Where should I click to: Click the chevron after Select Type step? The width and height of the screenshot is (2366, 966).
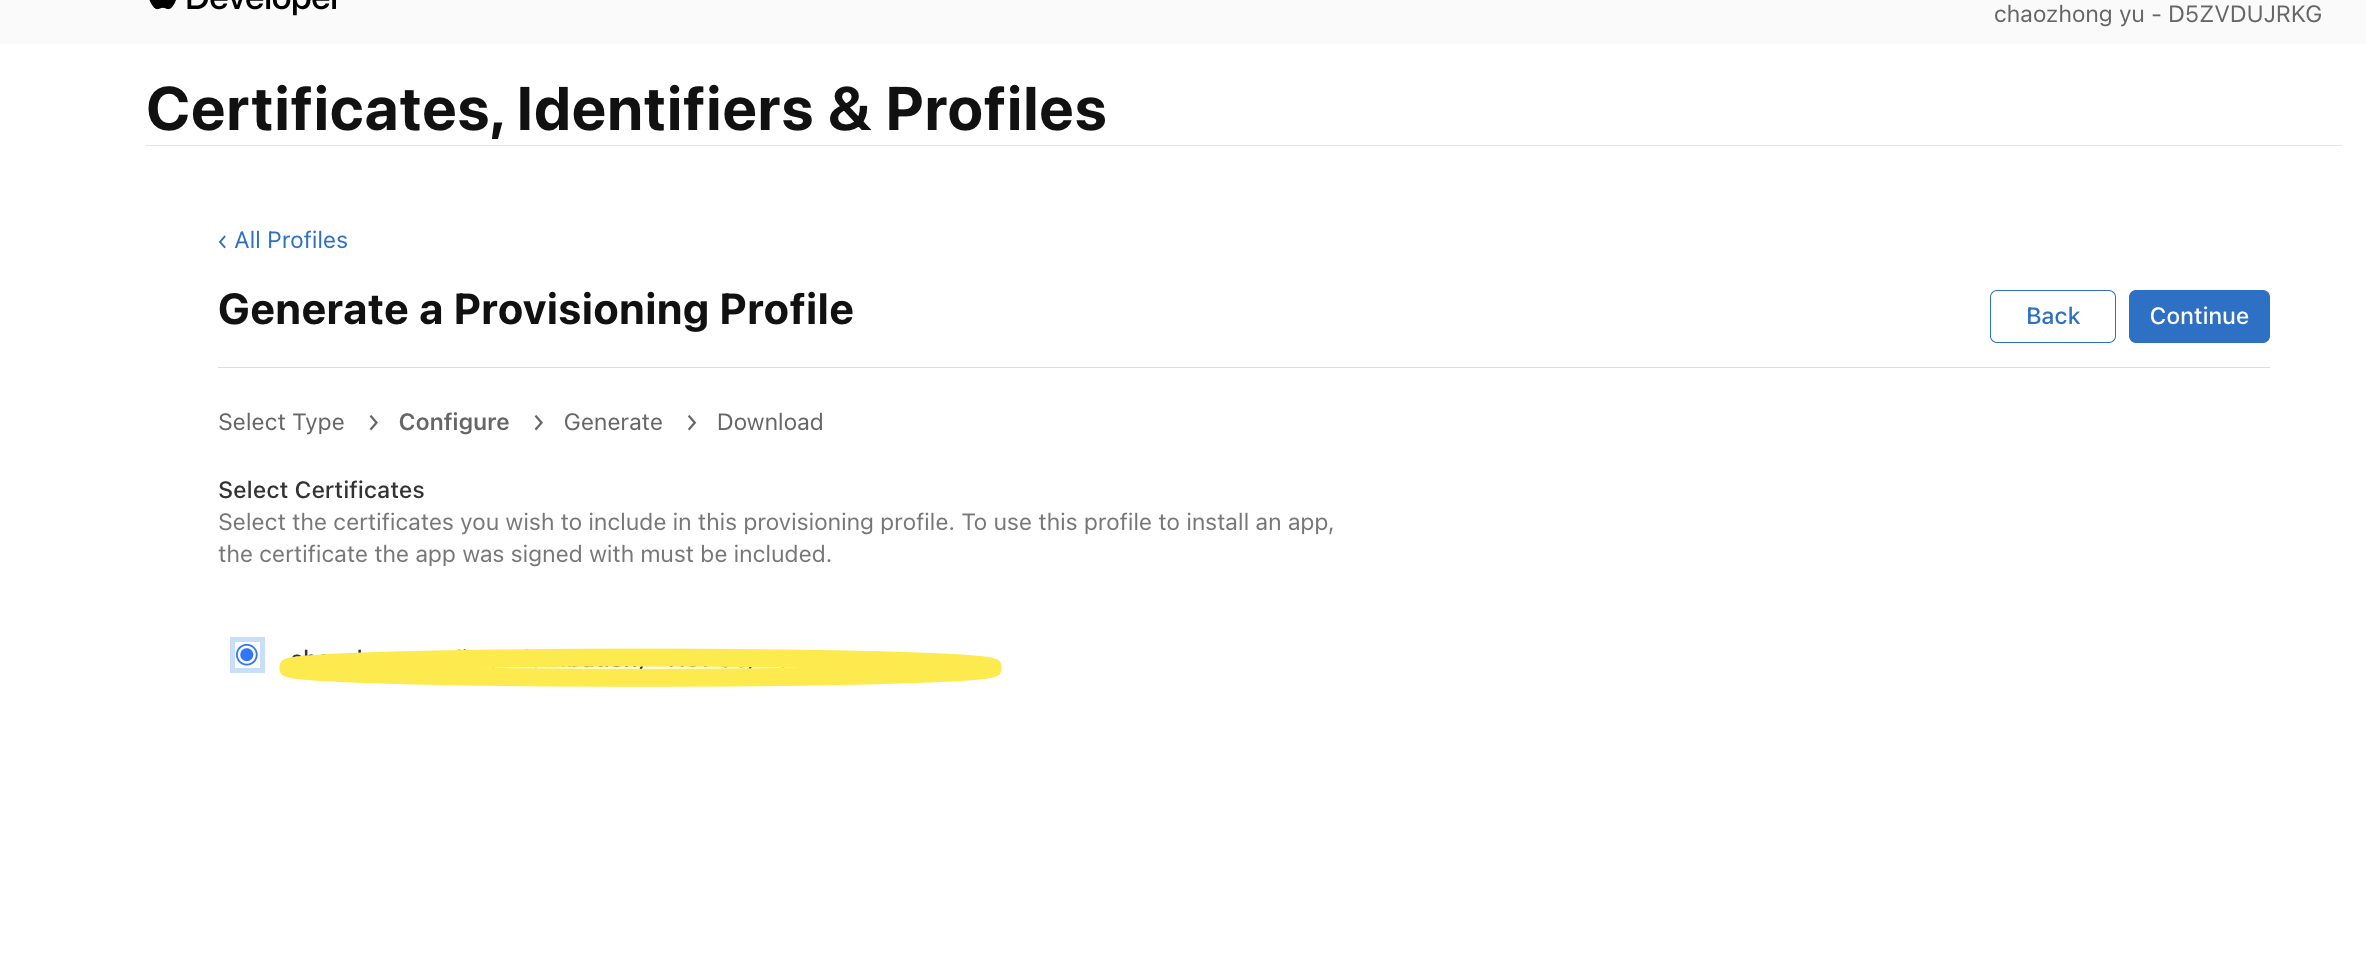[x=373, y=423]
